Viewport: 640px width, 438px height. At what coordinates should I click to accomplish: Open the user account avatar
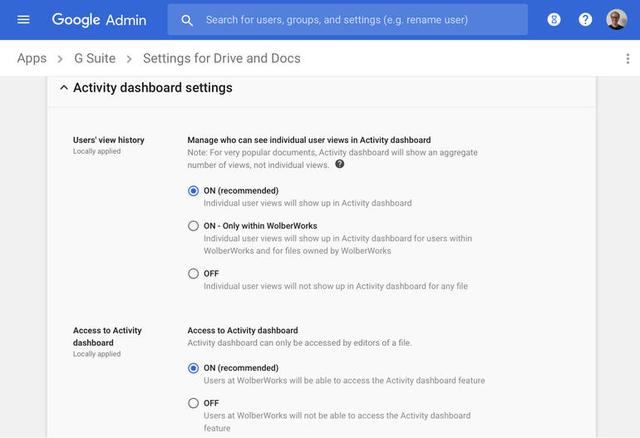pyautogui.click(x=616, y=20)
